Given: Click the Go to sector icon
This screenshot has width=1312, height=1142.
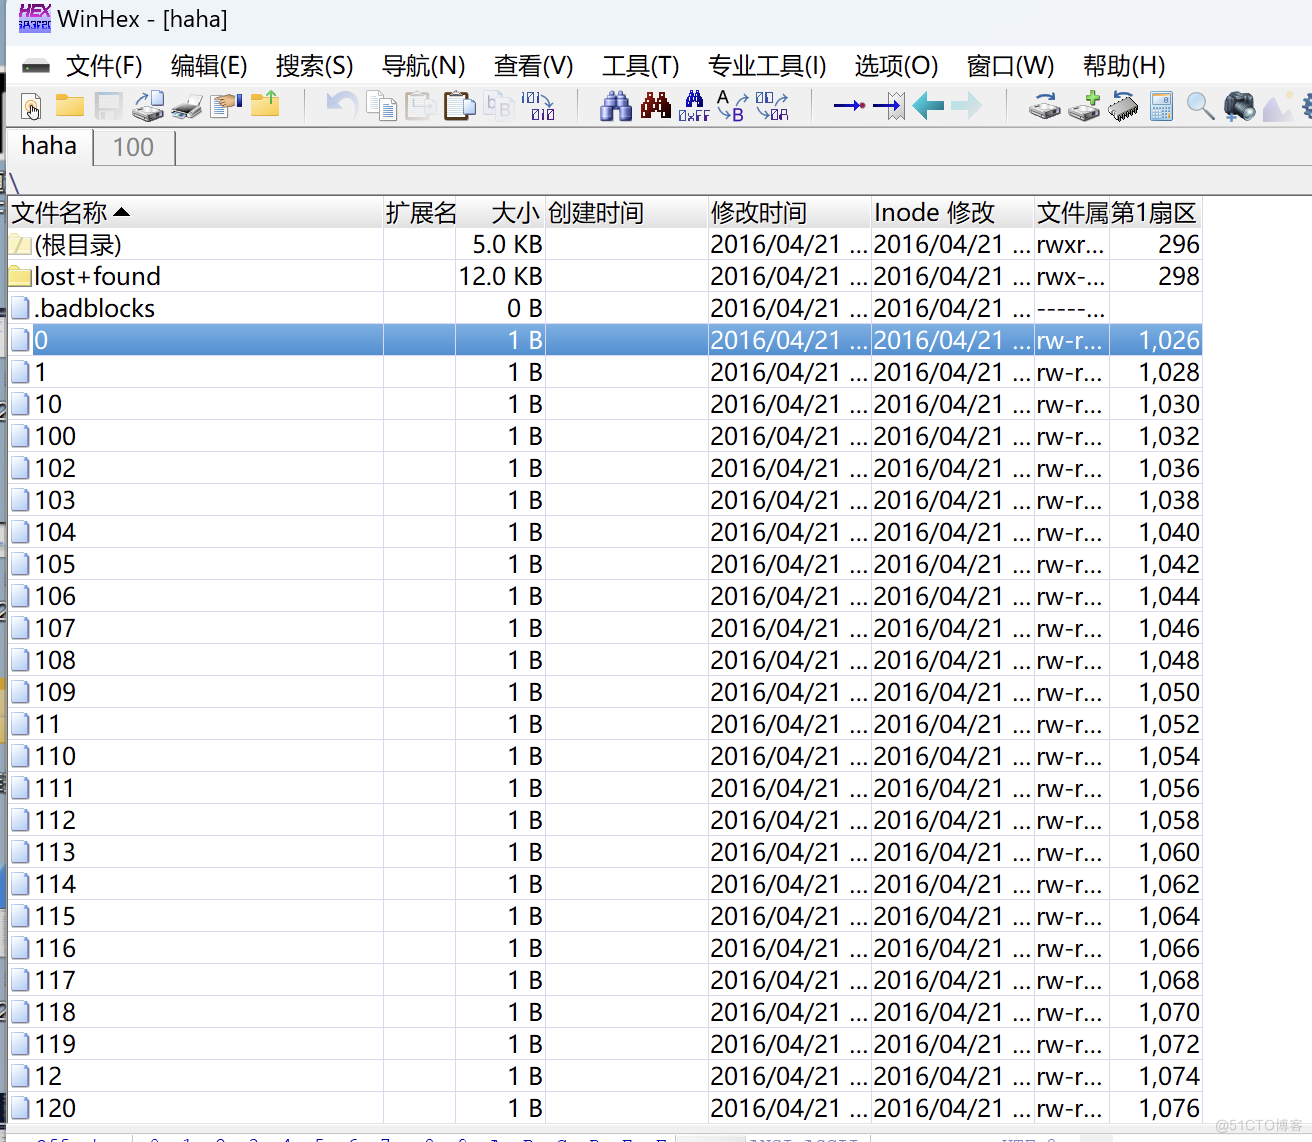Looking at the screenshot, I should tap(888, 105).
